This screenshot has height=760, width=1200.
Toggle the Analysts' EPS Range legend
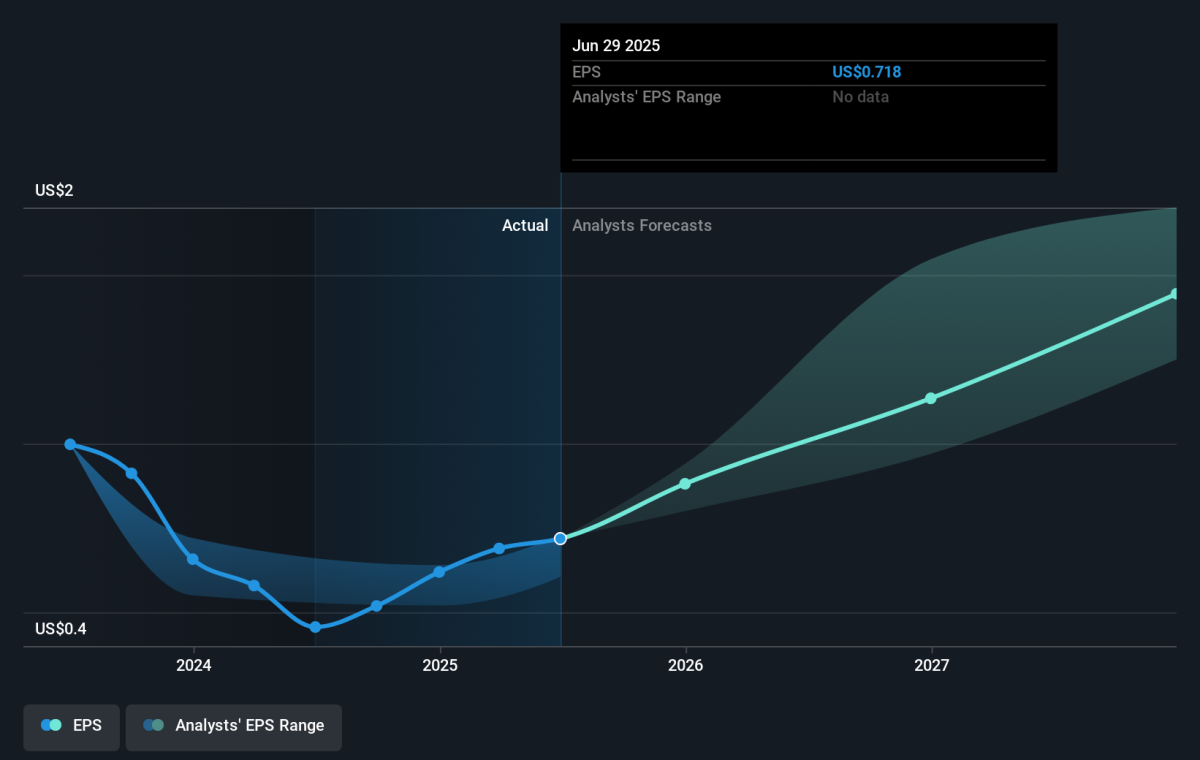pos(233,726)
